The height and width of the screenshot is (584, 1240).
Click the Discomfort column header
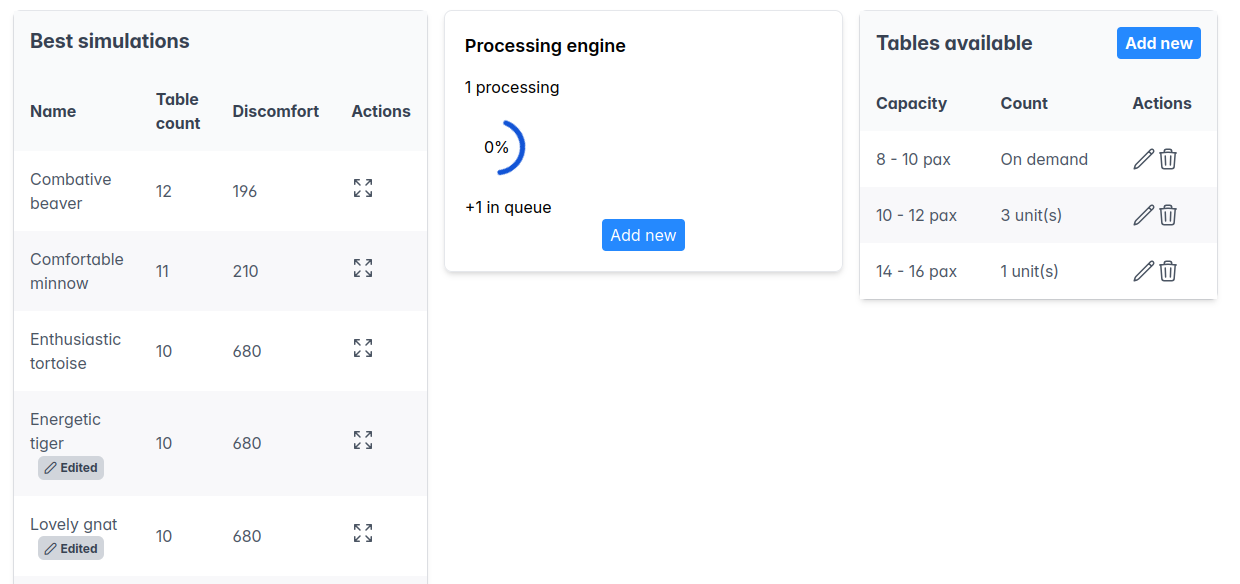coord(275,111)
